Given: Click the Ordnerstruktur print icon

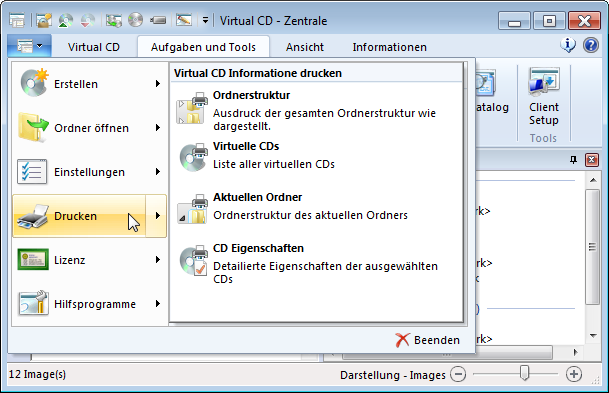Looking at the screenshot, I should pos(192,108).
